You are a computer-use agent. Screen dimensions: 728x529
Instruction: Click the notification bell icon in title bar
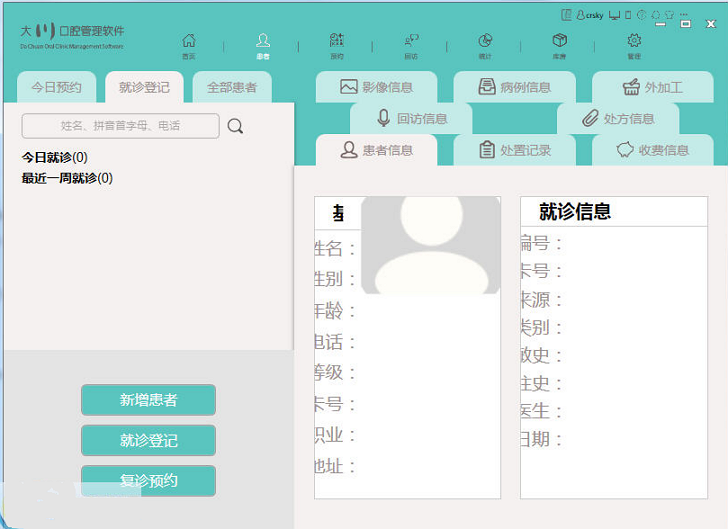(656, 15)
